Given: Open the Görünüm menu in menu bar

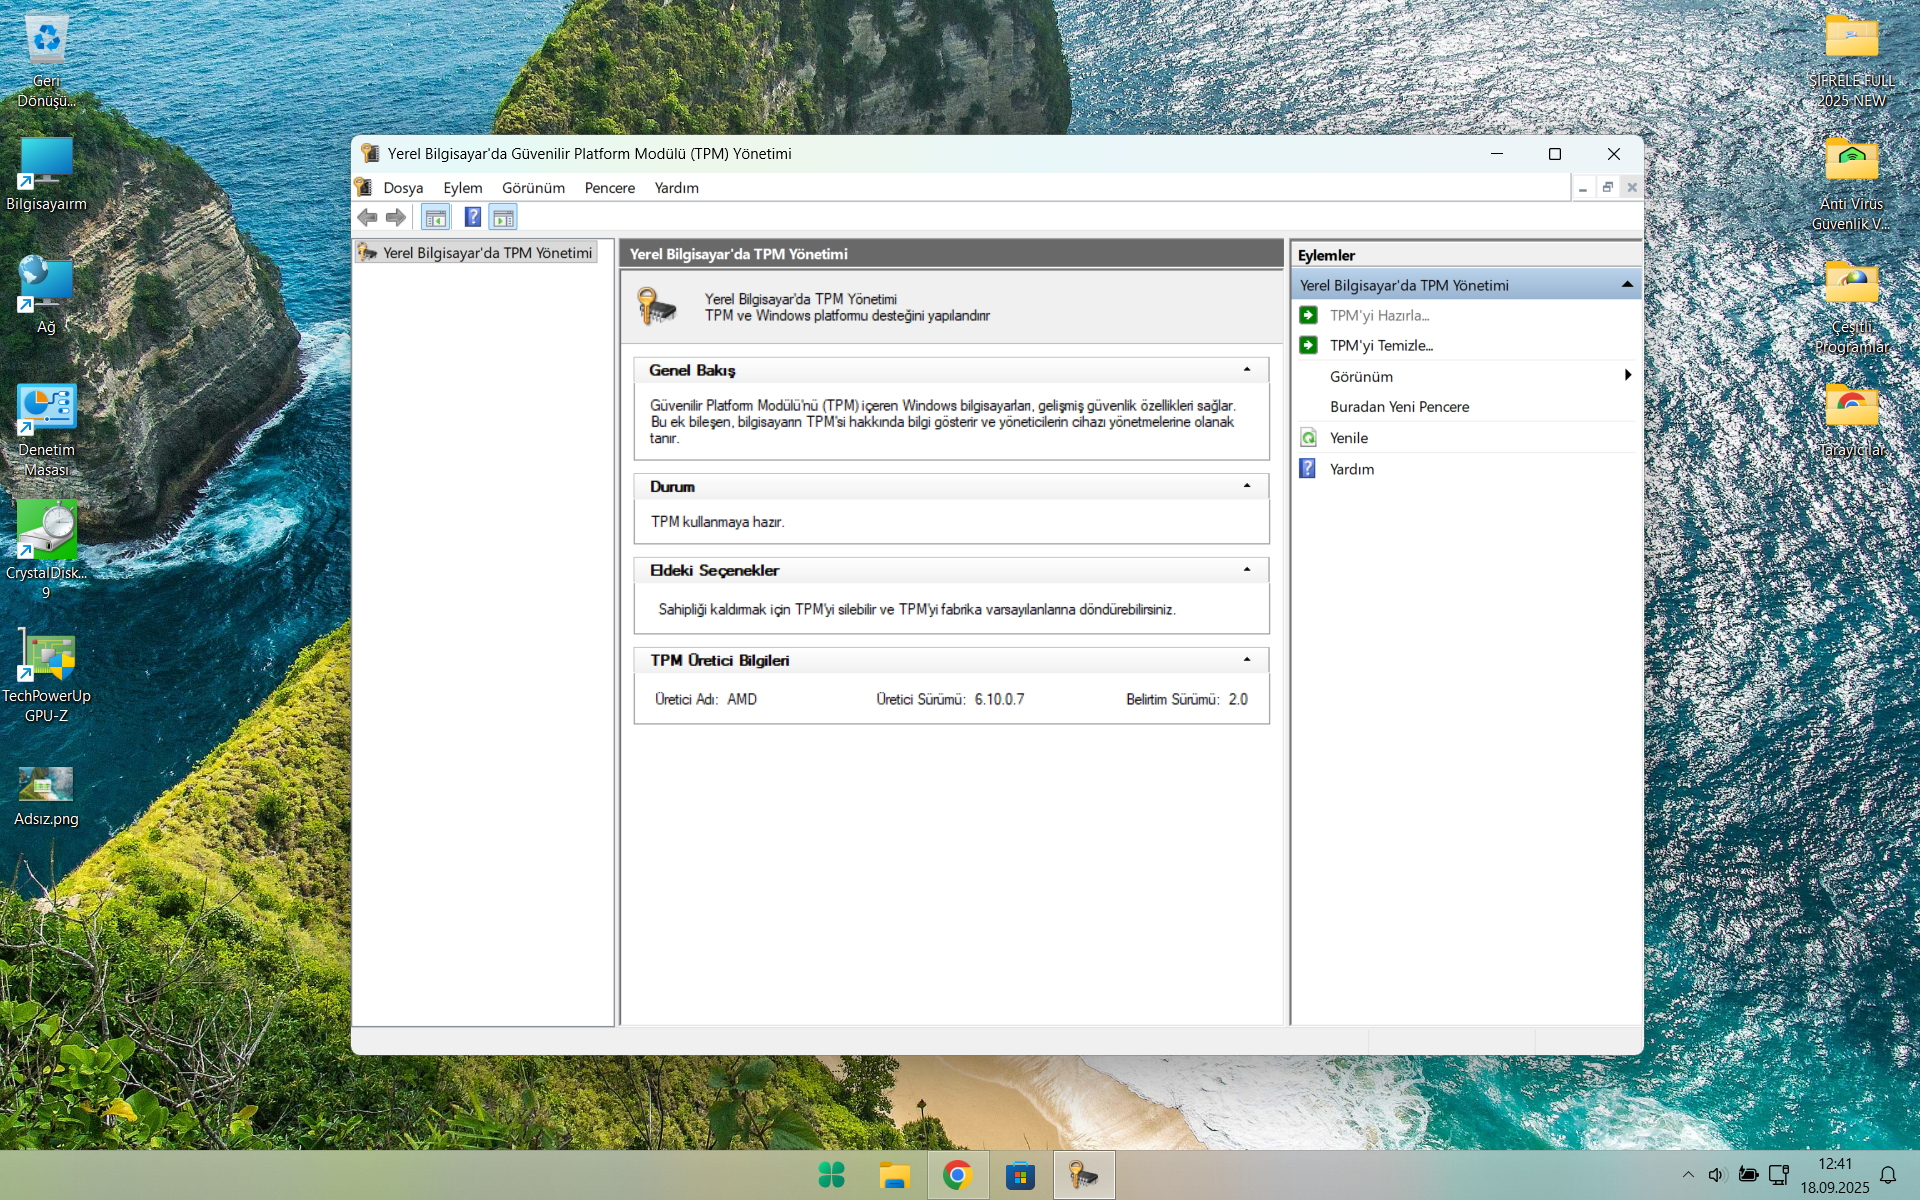Looking at the screenshot, I should 533,188.
